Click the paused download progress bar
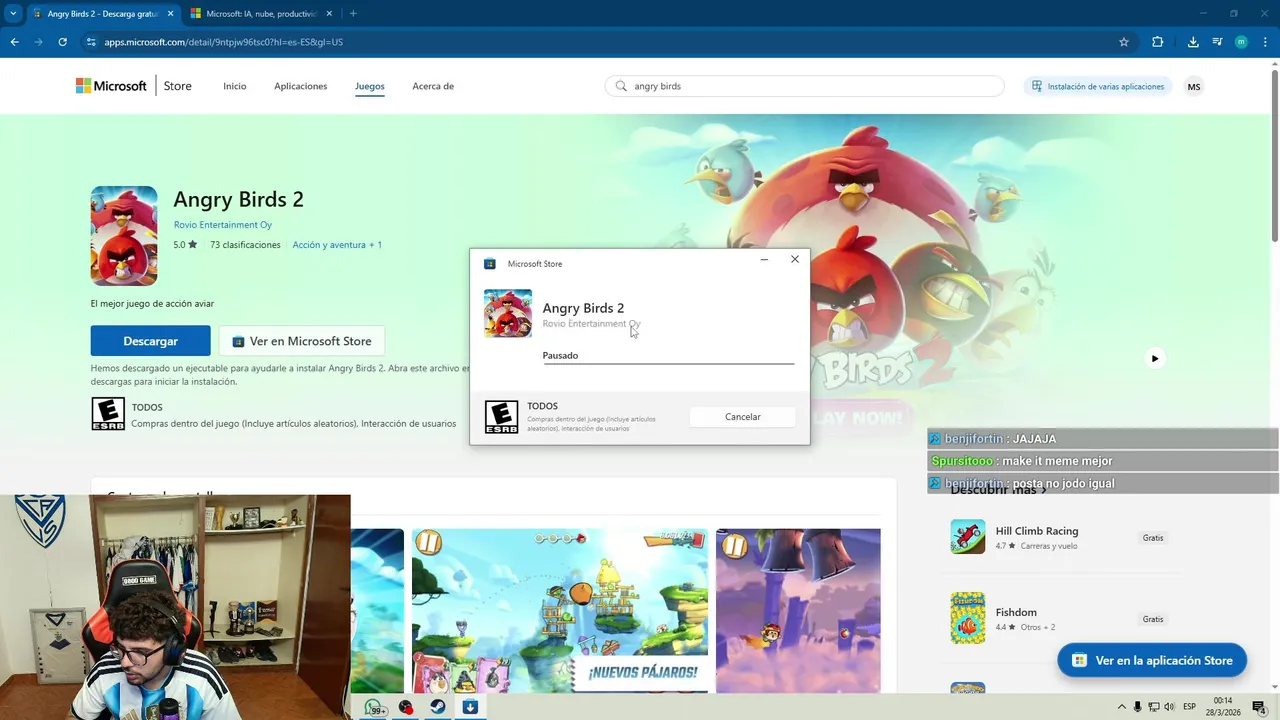The image size is (1280, 720). (x=668, y=364)
